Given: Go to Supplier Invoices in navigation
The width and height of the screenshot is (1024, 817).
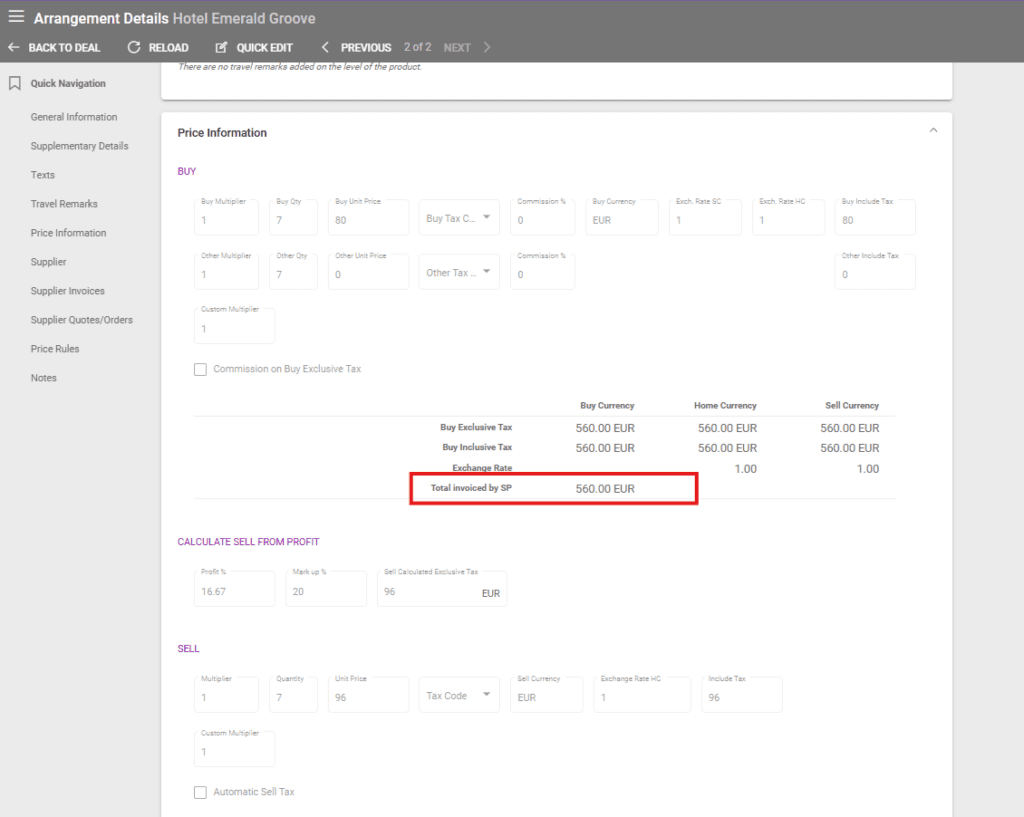Looking at the screenshot, I should [67, 291].
